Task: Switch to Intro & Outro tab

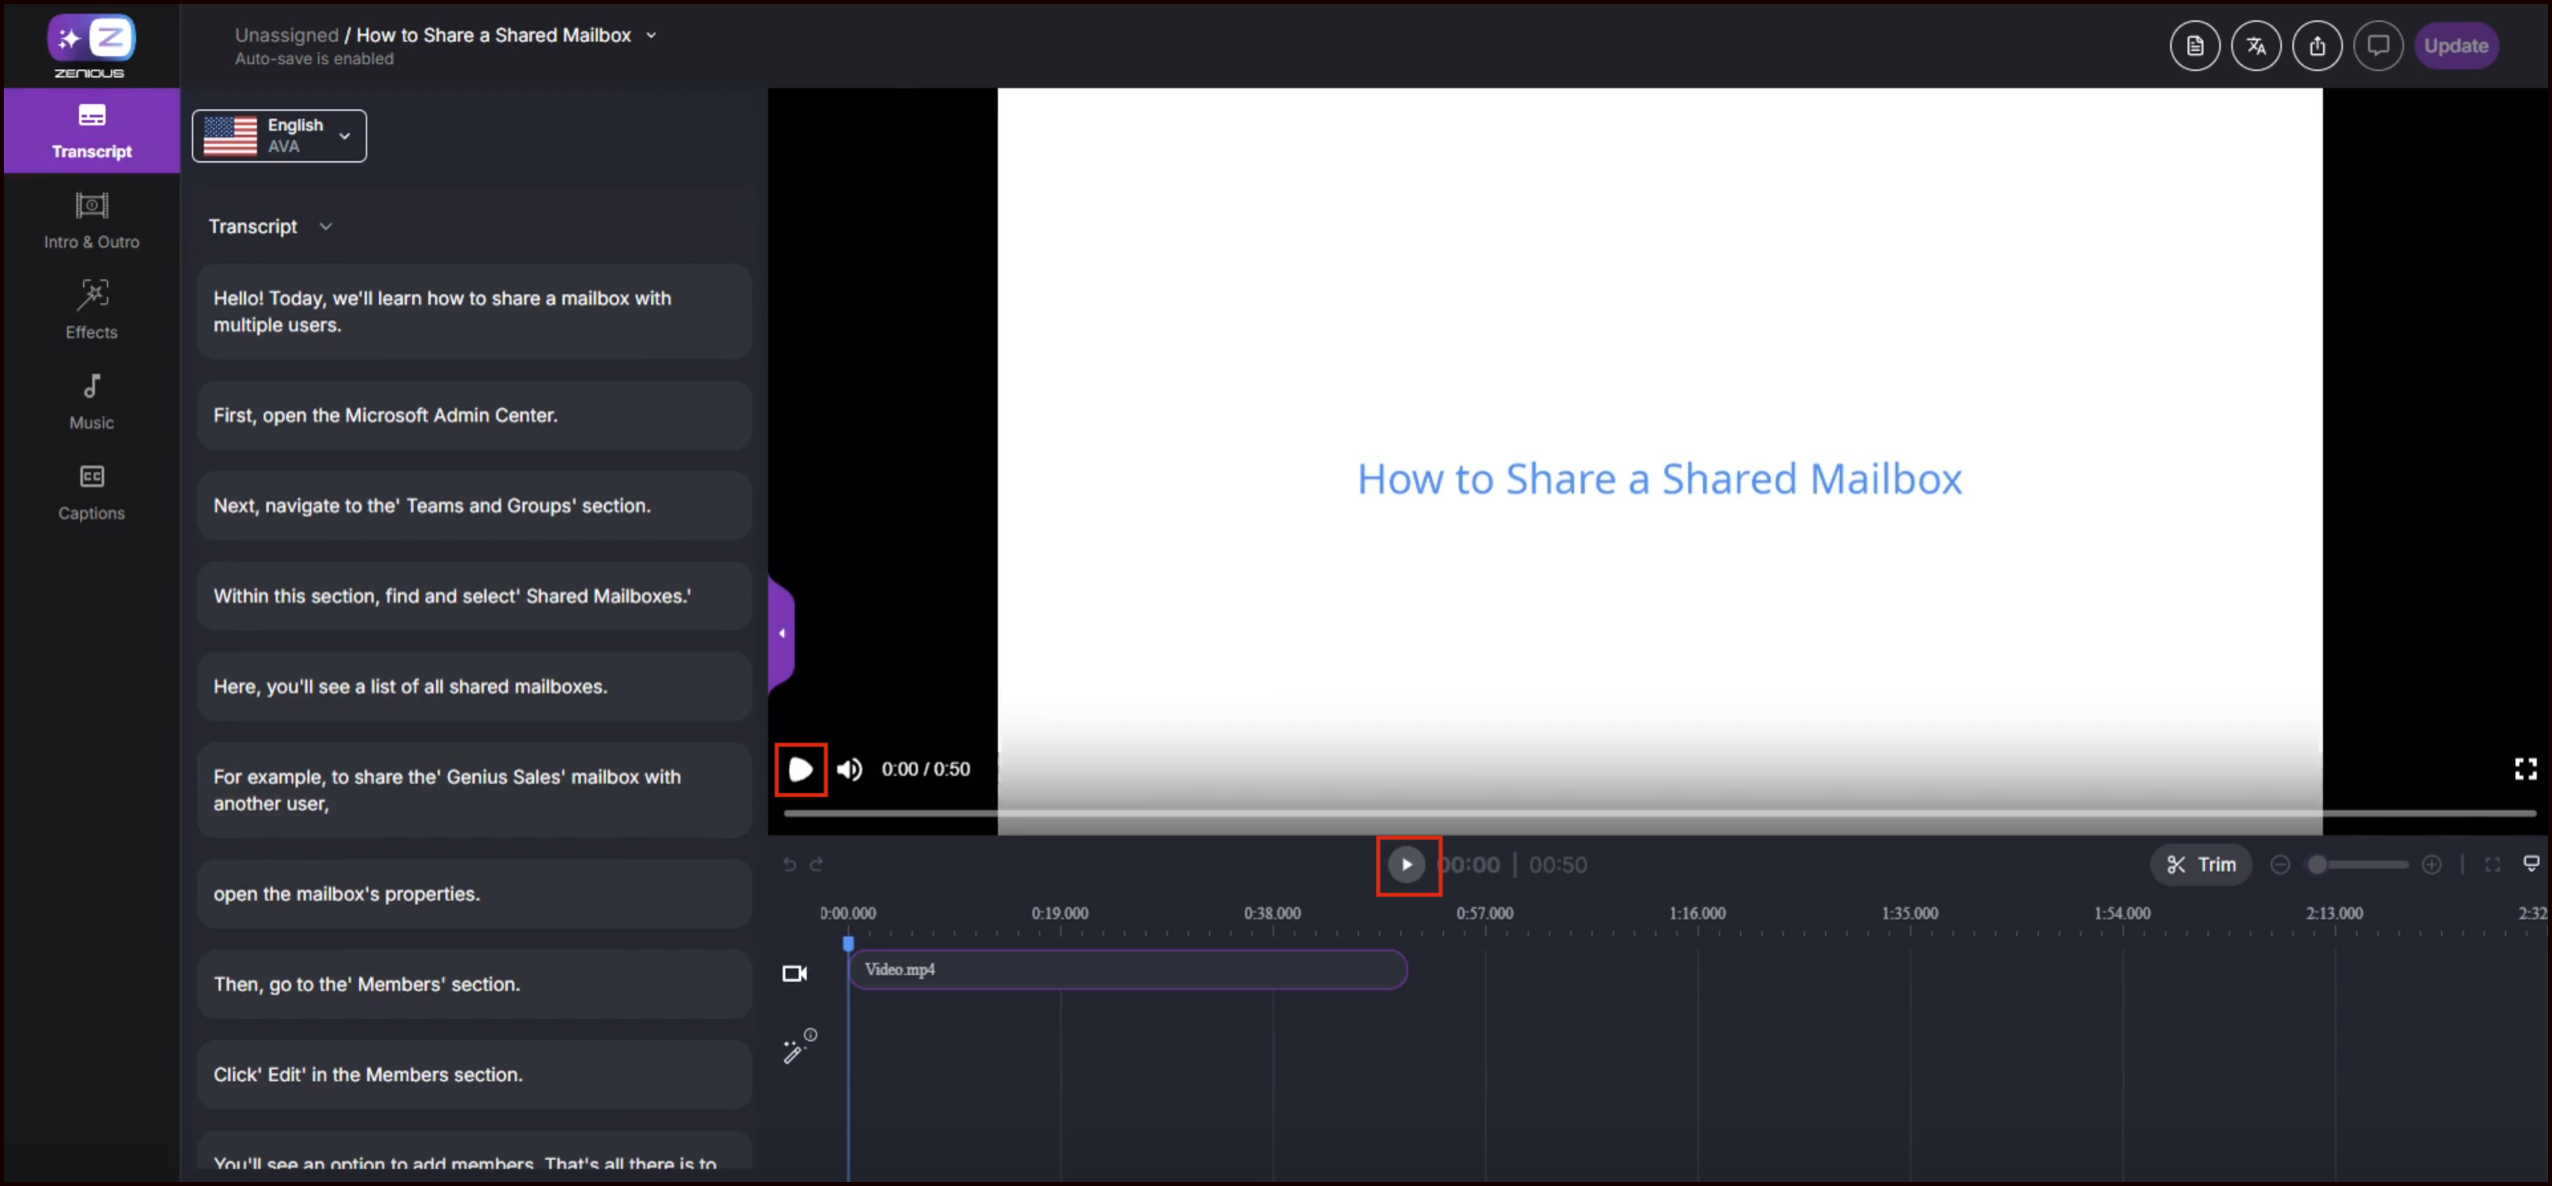Action: pos(91,221)
